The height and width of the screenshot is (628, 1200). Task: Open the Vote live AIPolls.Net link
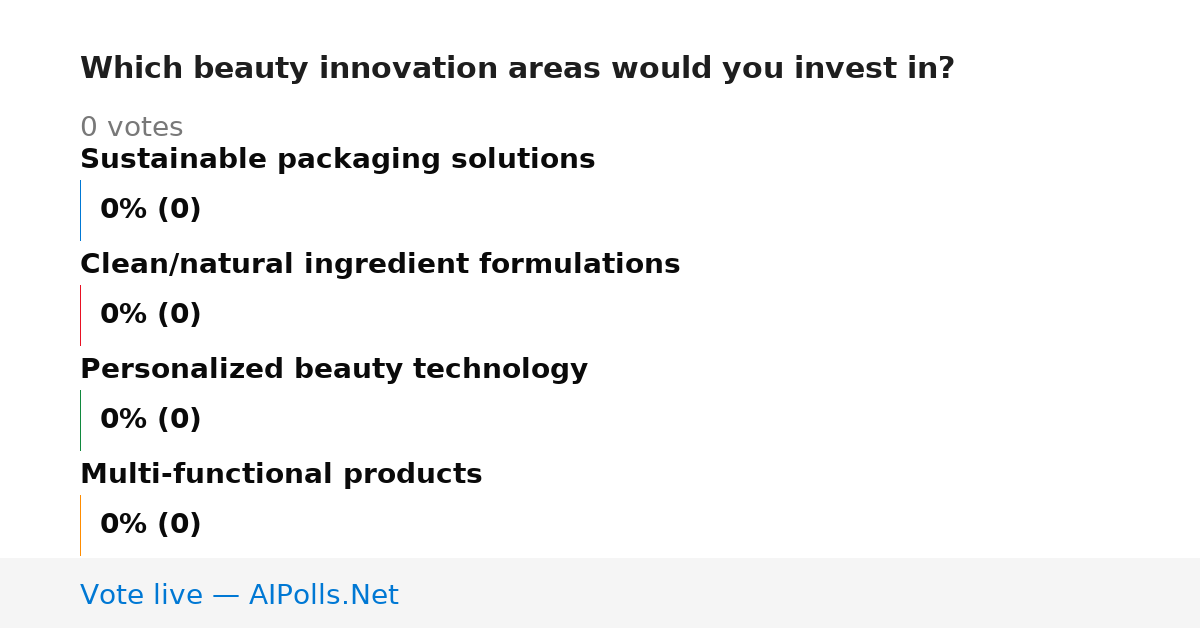(x=239, y=595)
